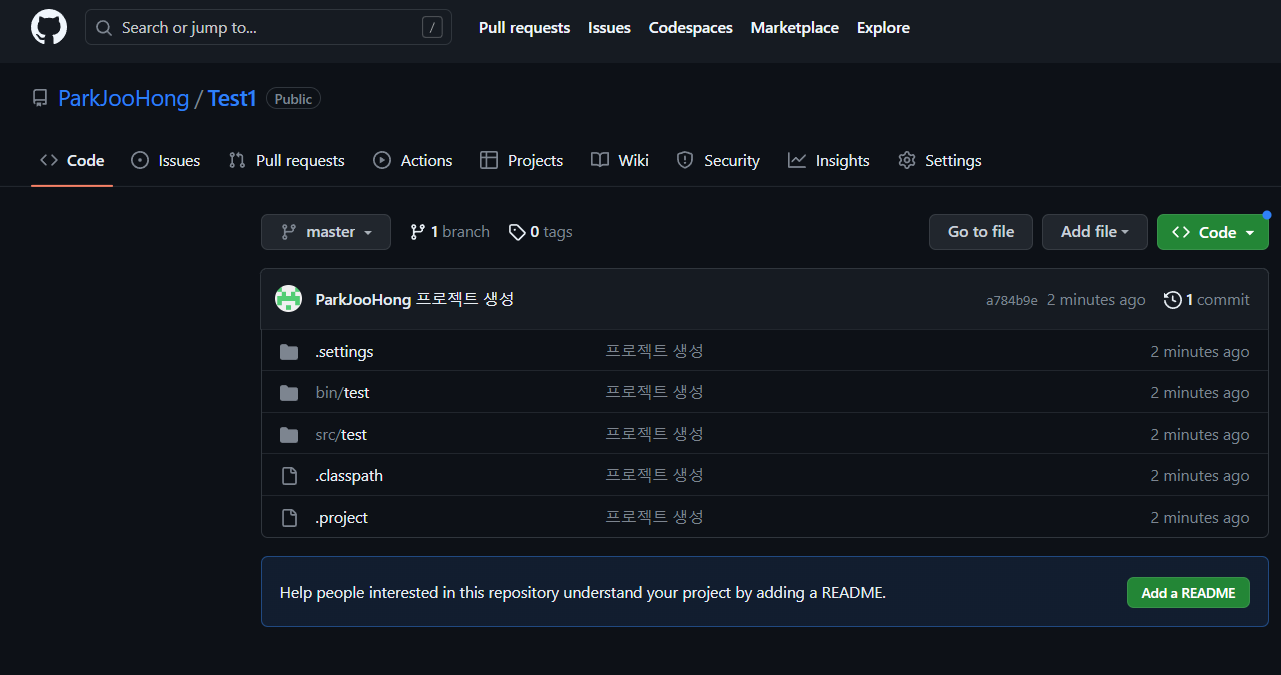Screen dimensions: 1281x675
Task: Click '2 minutes ago' in src/test row
Action: (1200, 435)
